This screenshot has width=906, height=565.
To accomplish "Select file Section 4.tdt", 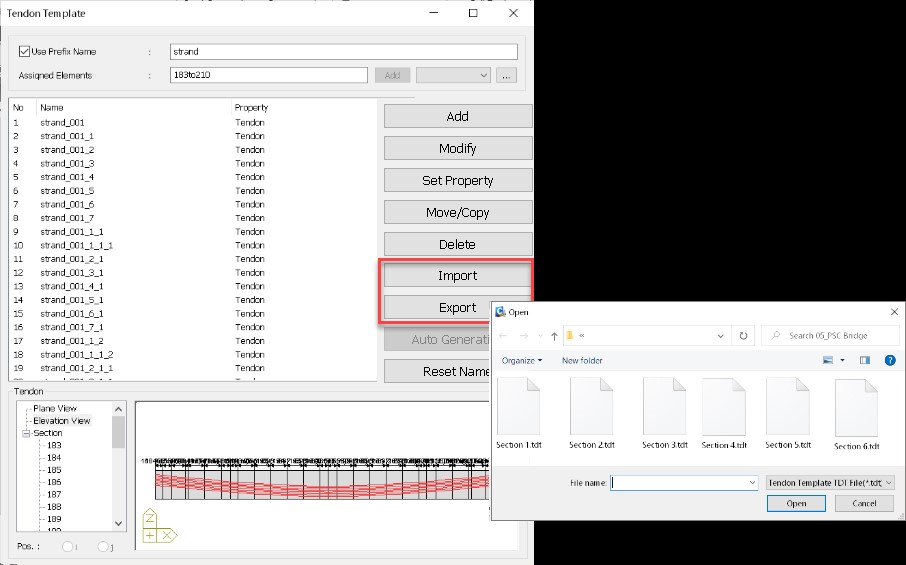I will tap(724, 414).
